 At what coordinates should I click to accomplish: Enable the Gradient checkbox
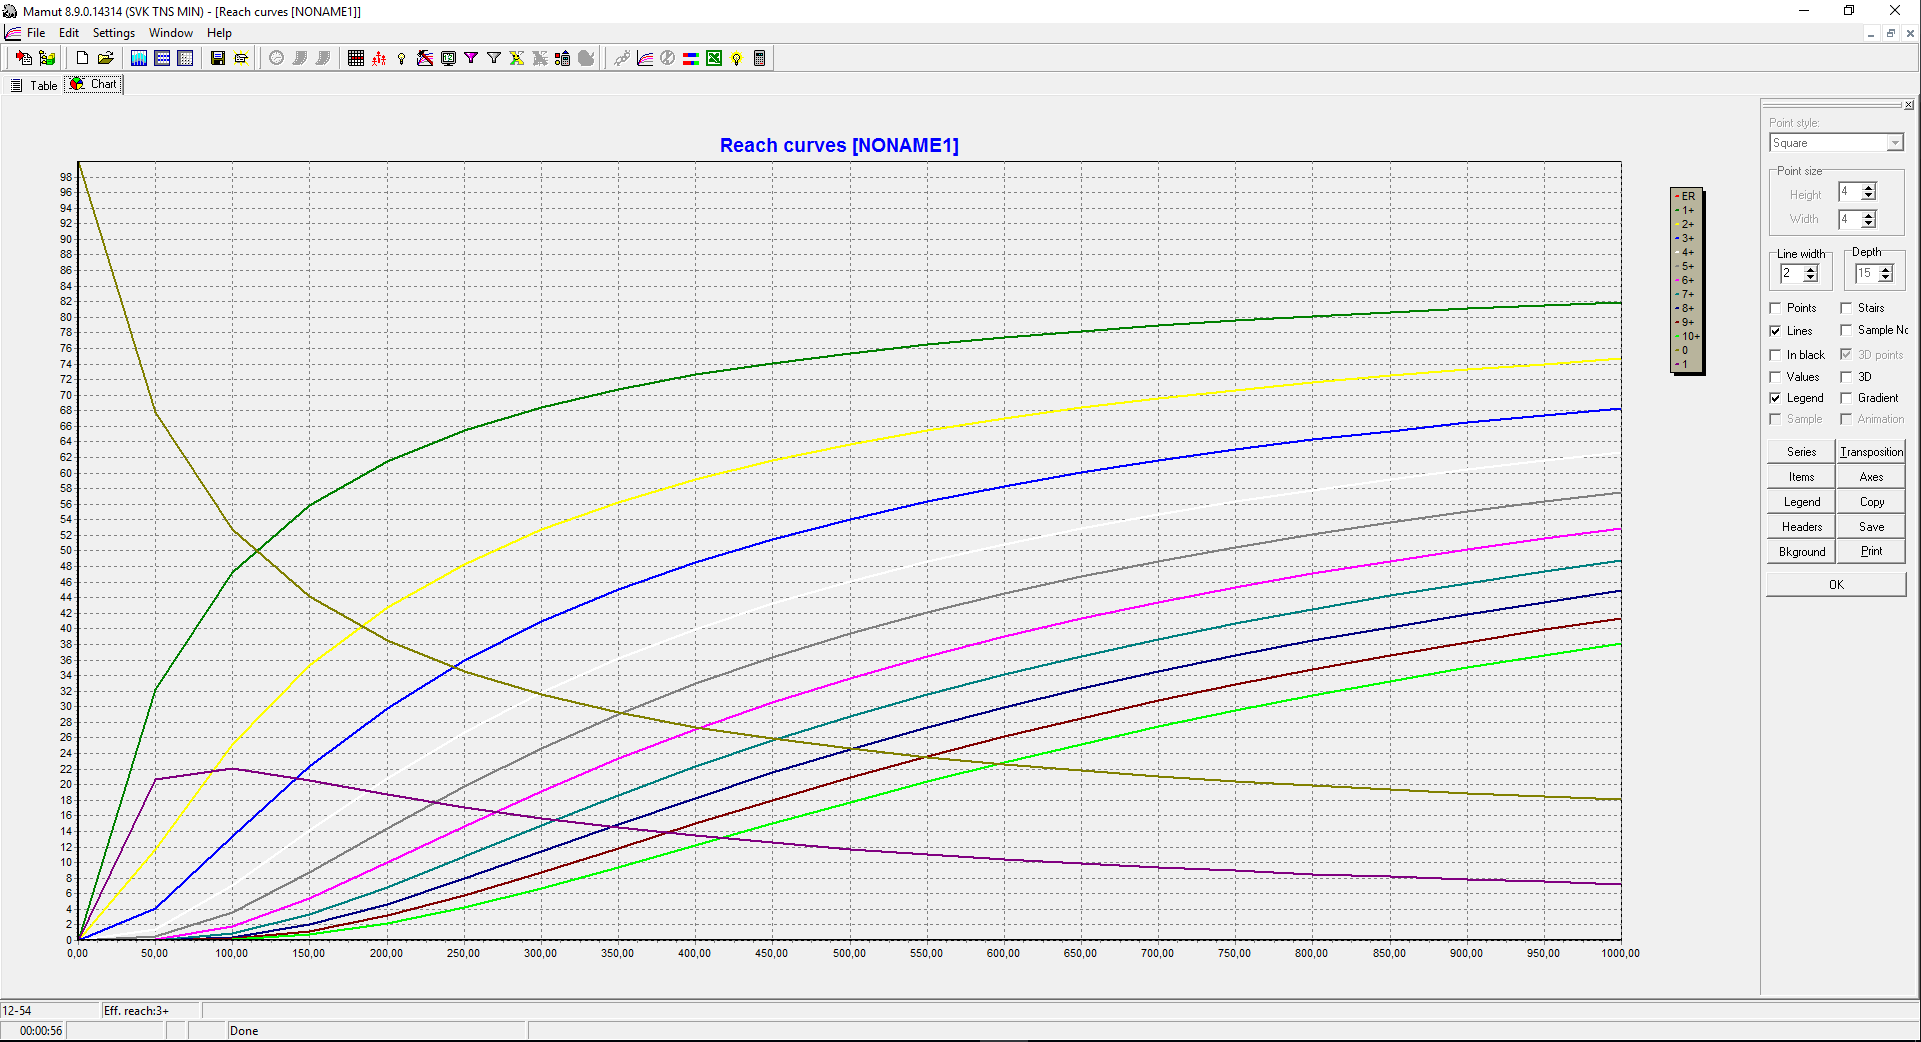click(x=1847, y=398)
